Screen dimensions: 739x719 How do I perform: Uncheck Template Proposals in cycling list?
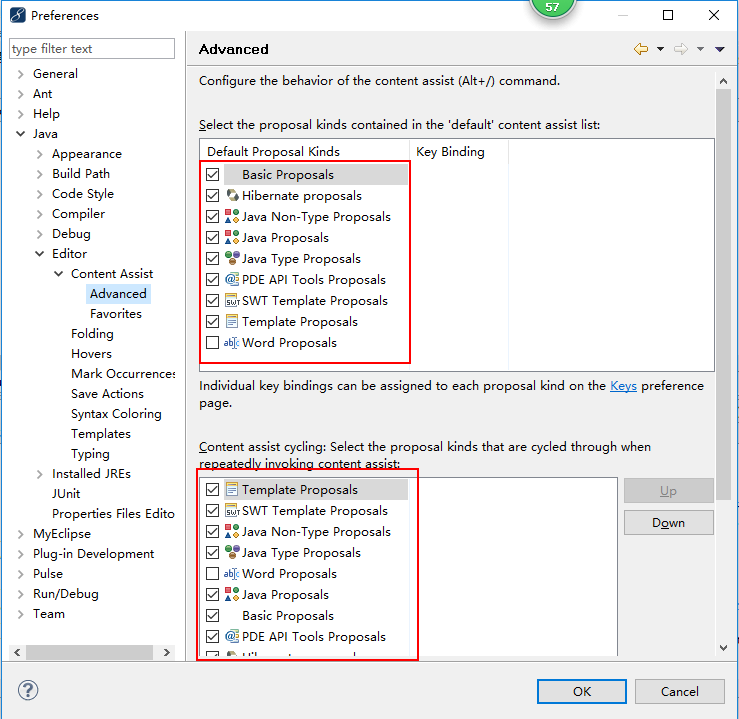pyautogui.click(x=213, y=490)
